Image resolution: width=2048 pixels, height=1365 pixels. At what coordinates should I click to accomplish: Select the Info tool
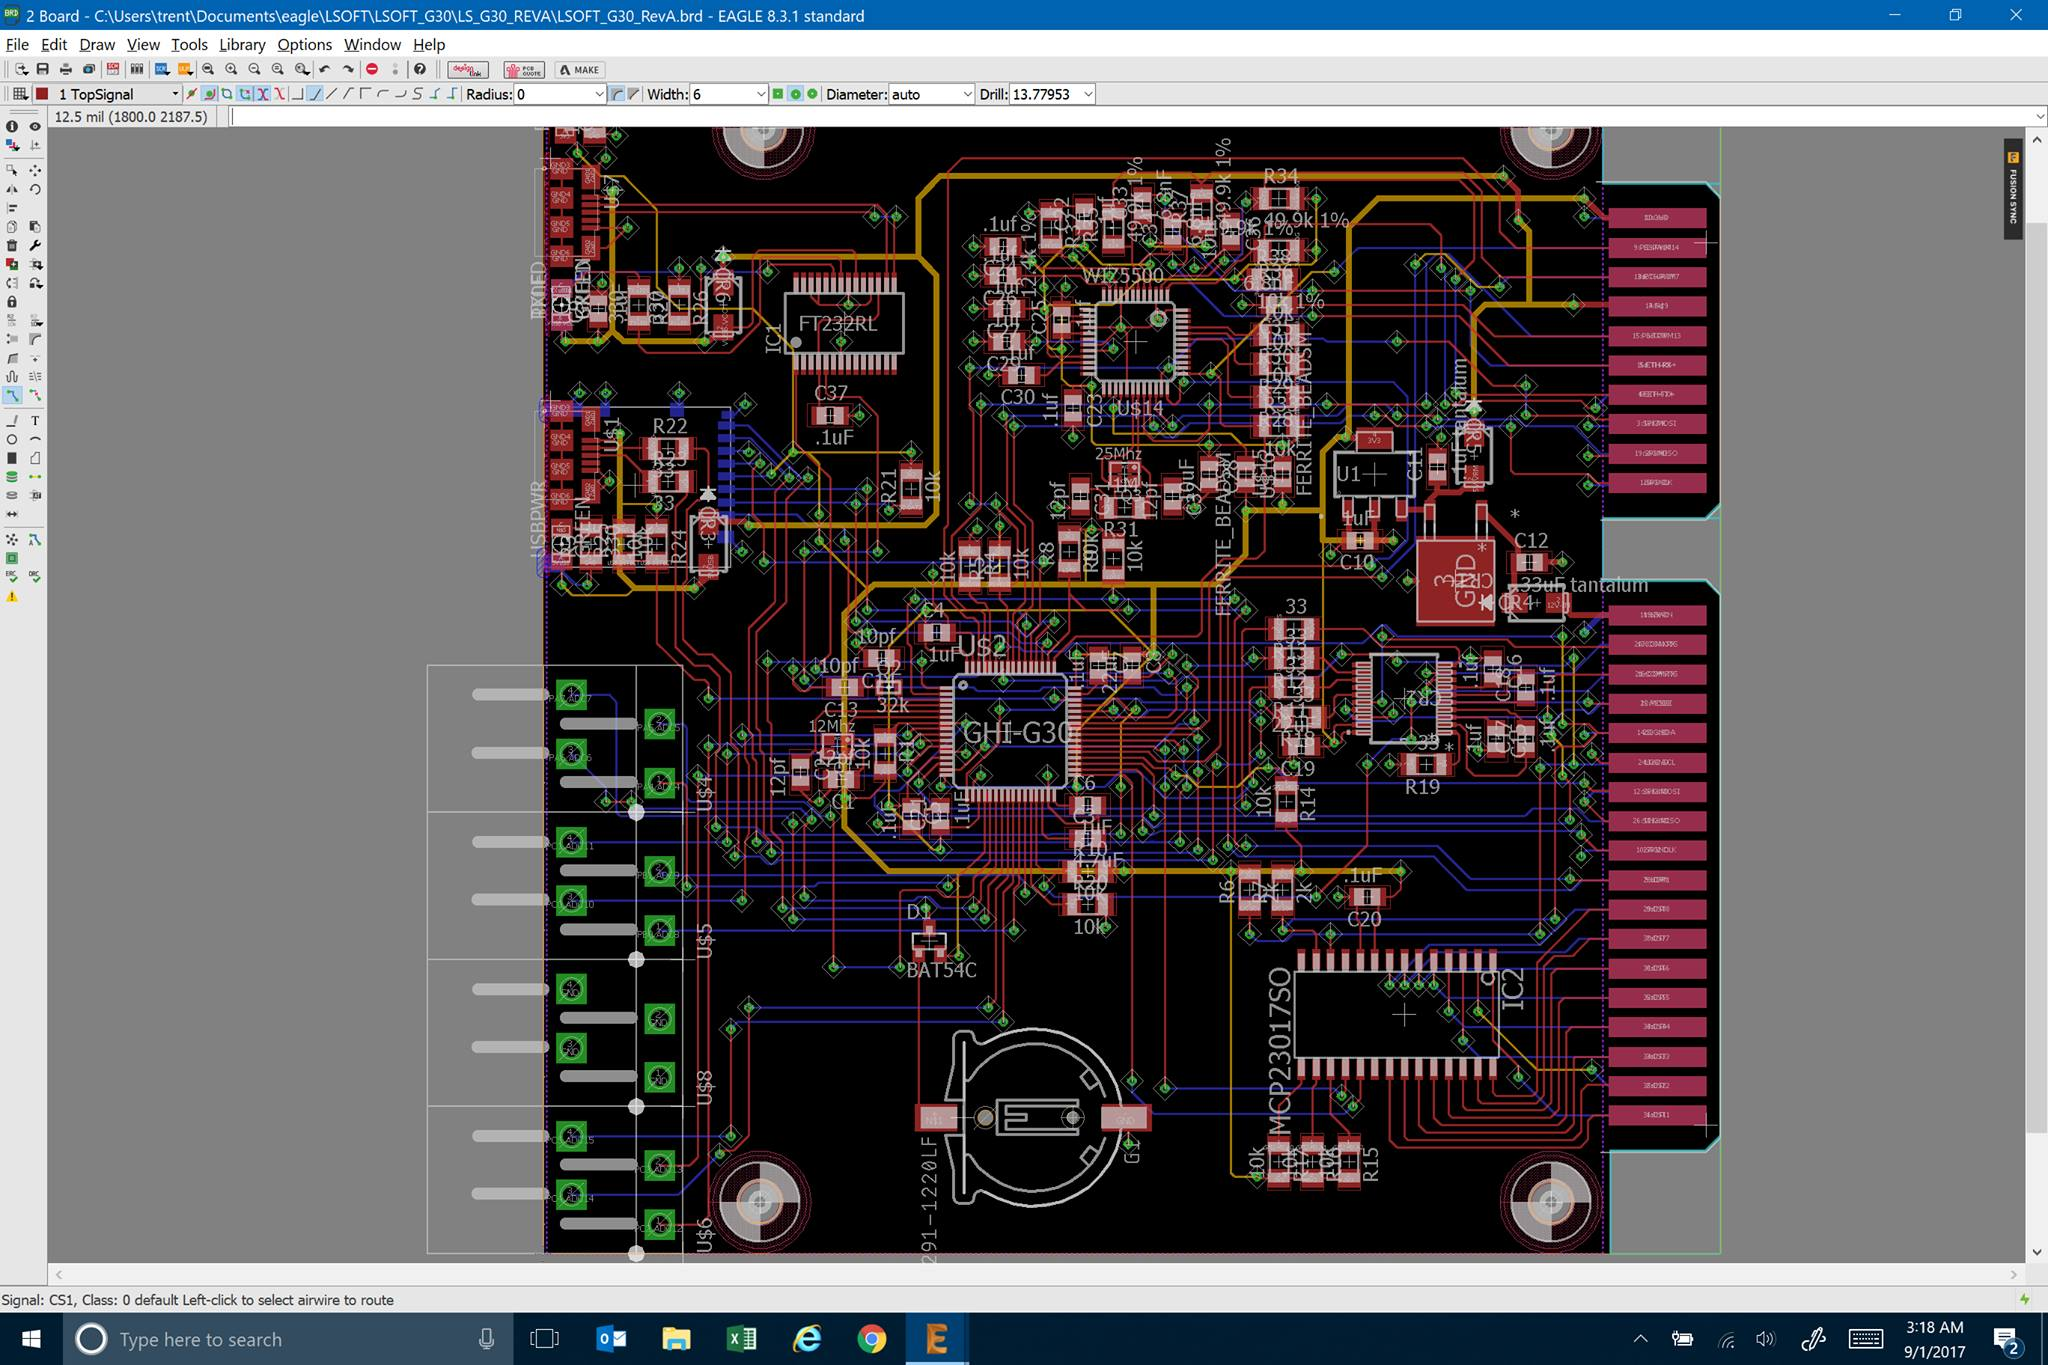[12, 127]
